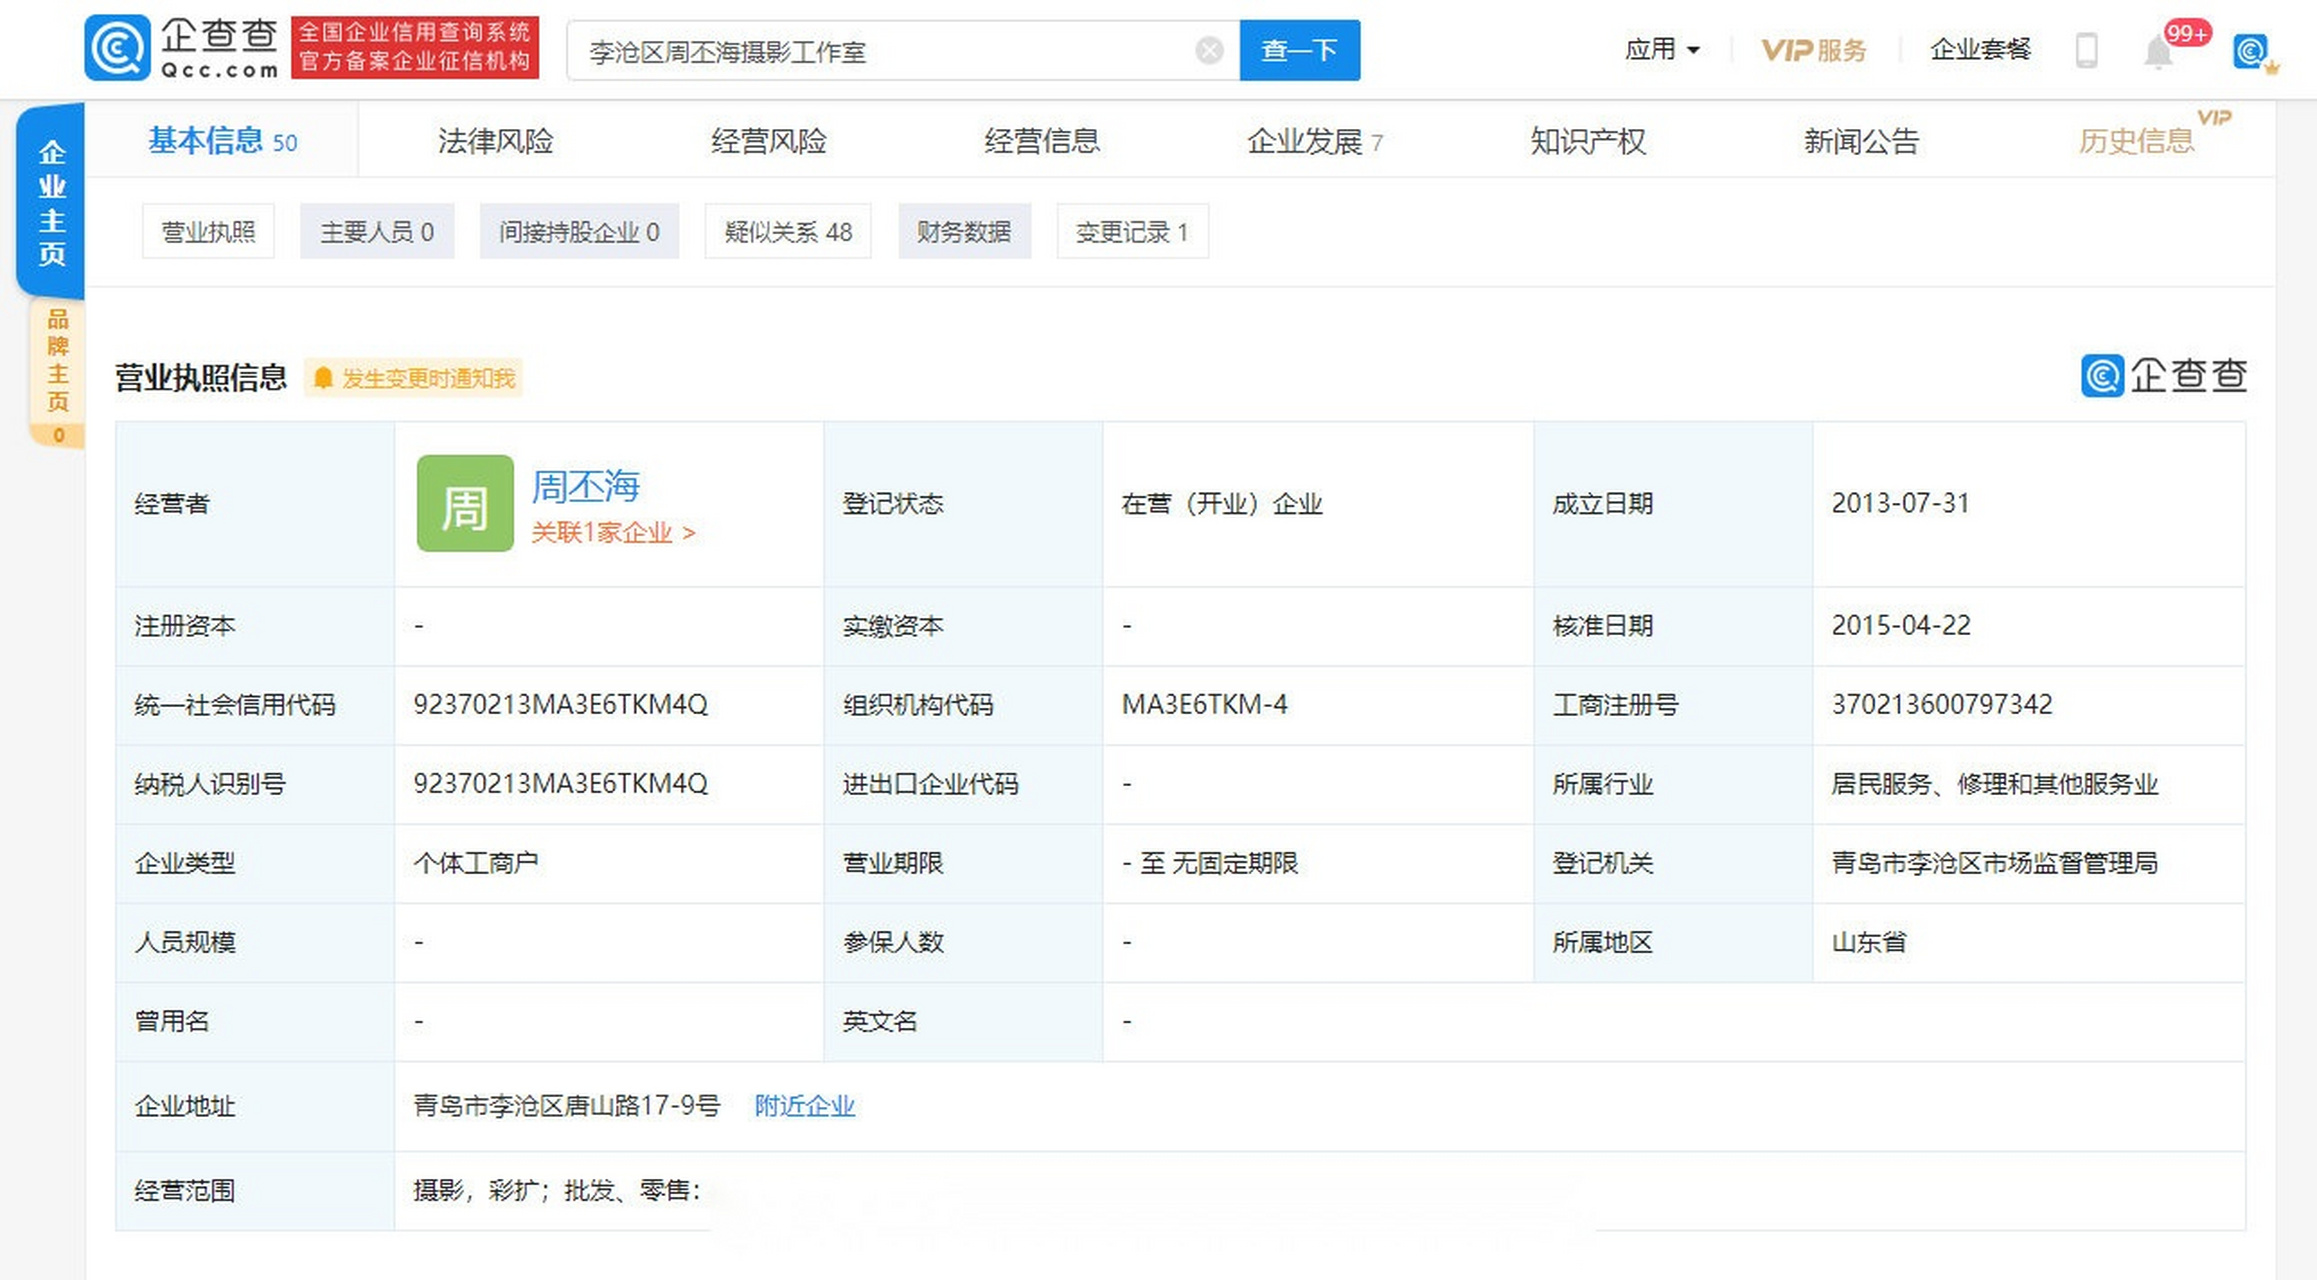Screen dimensions: 2317x1280
Task: Select the organization code MA3E6TKM-4
Action: pos(1204,705)
